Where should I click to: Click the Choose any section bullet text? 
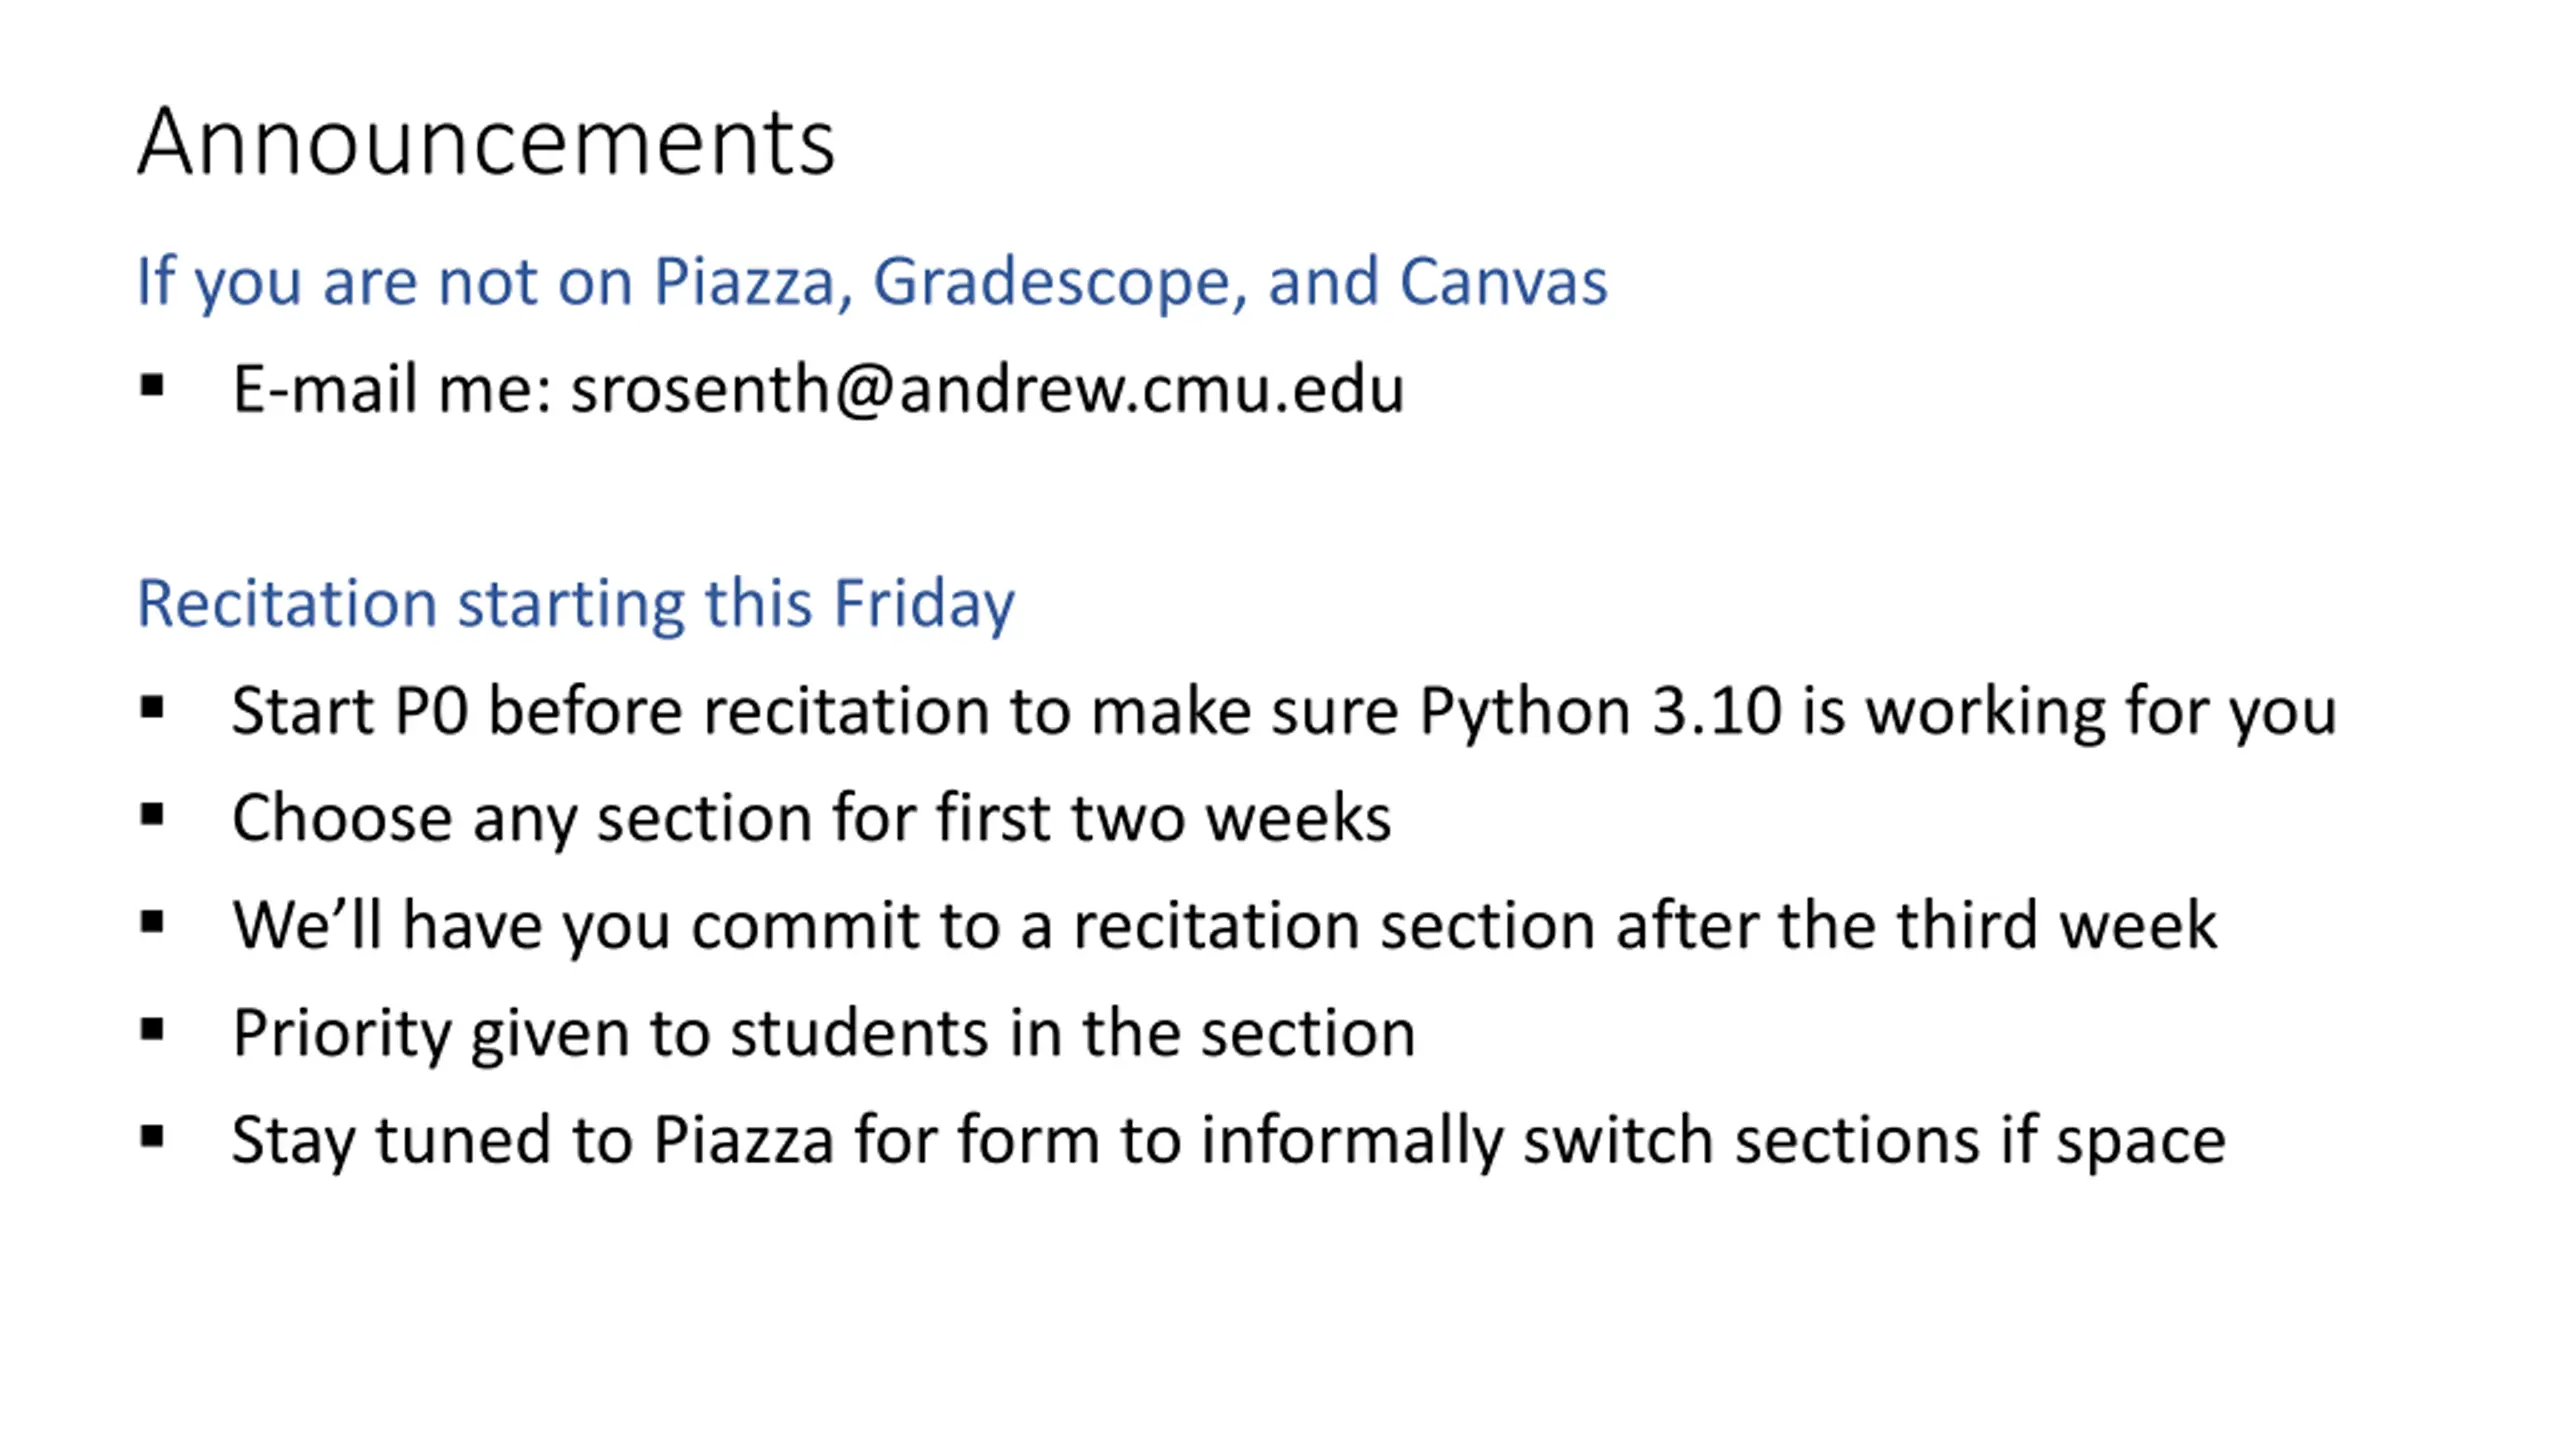tap(811, 819)
